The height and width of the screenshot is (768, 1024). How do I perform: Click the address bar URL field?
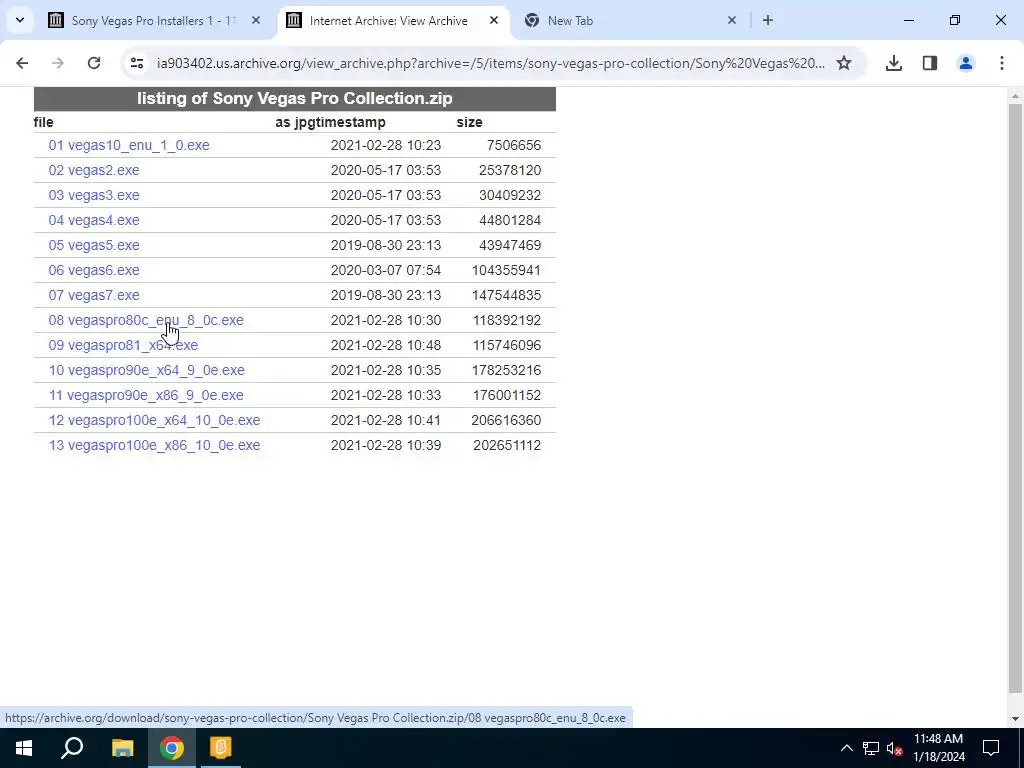tap(490, 63)
